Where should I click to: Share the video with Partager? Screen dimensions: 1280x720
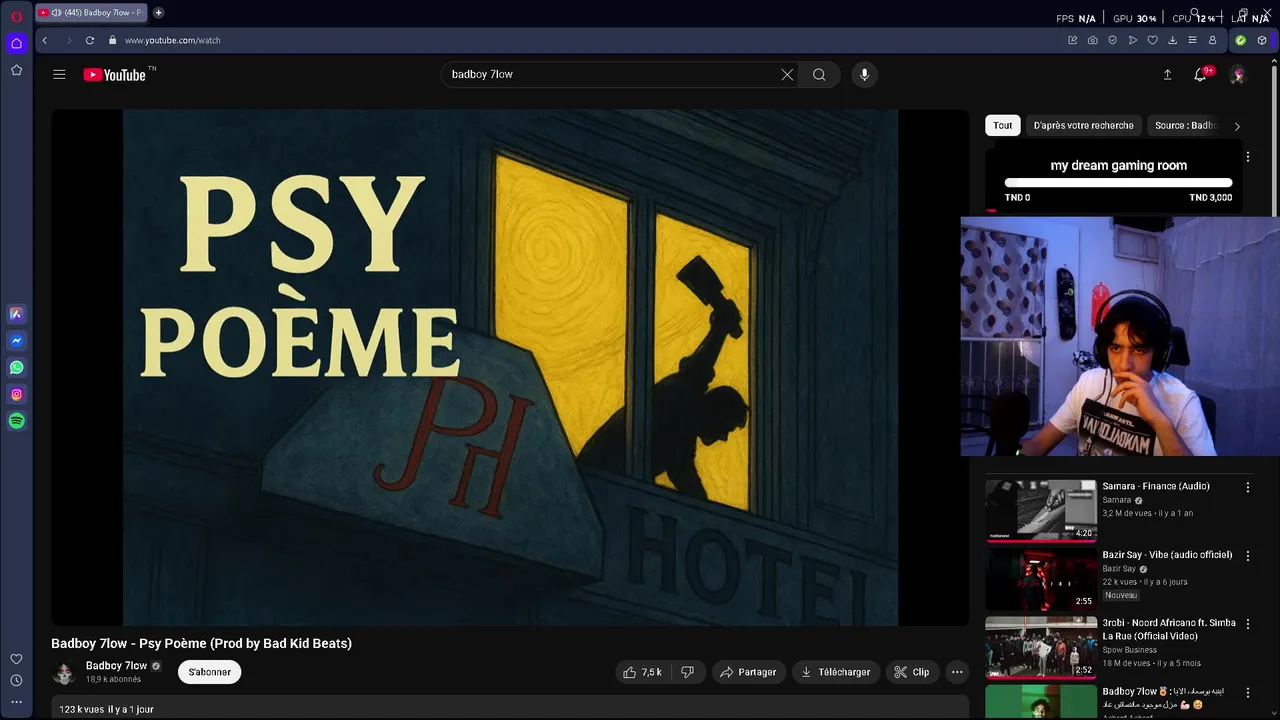(x=749, y=672)
